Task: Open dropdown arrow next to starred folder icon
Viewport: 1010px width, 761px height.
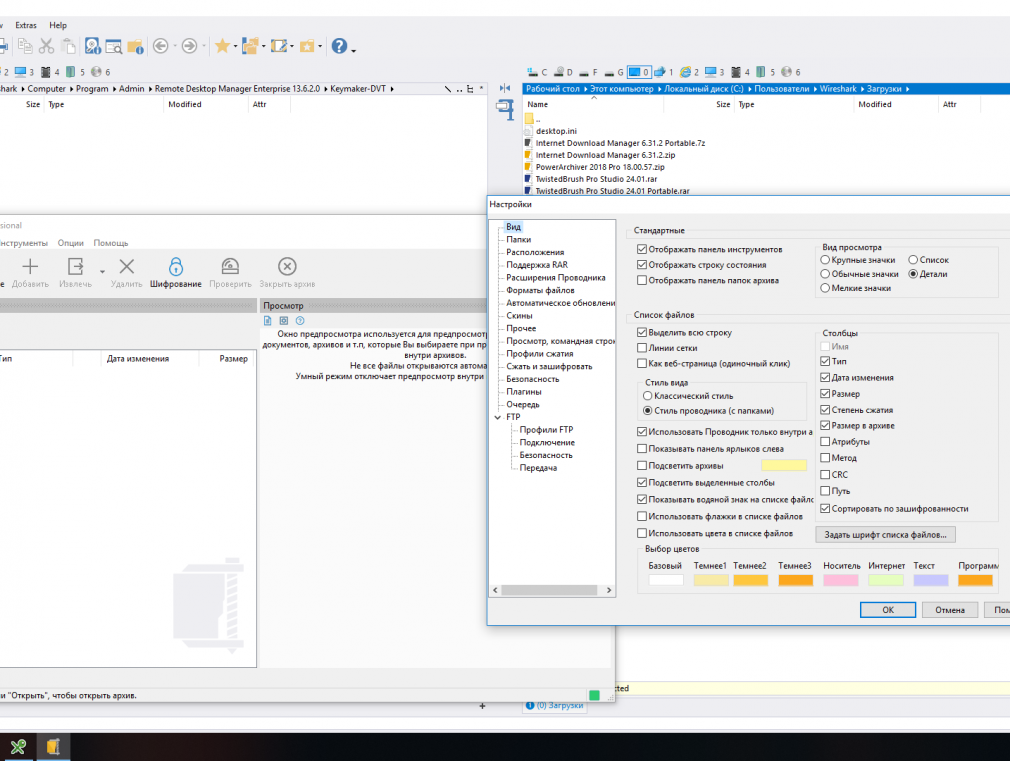Action: 320,46
